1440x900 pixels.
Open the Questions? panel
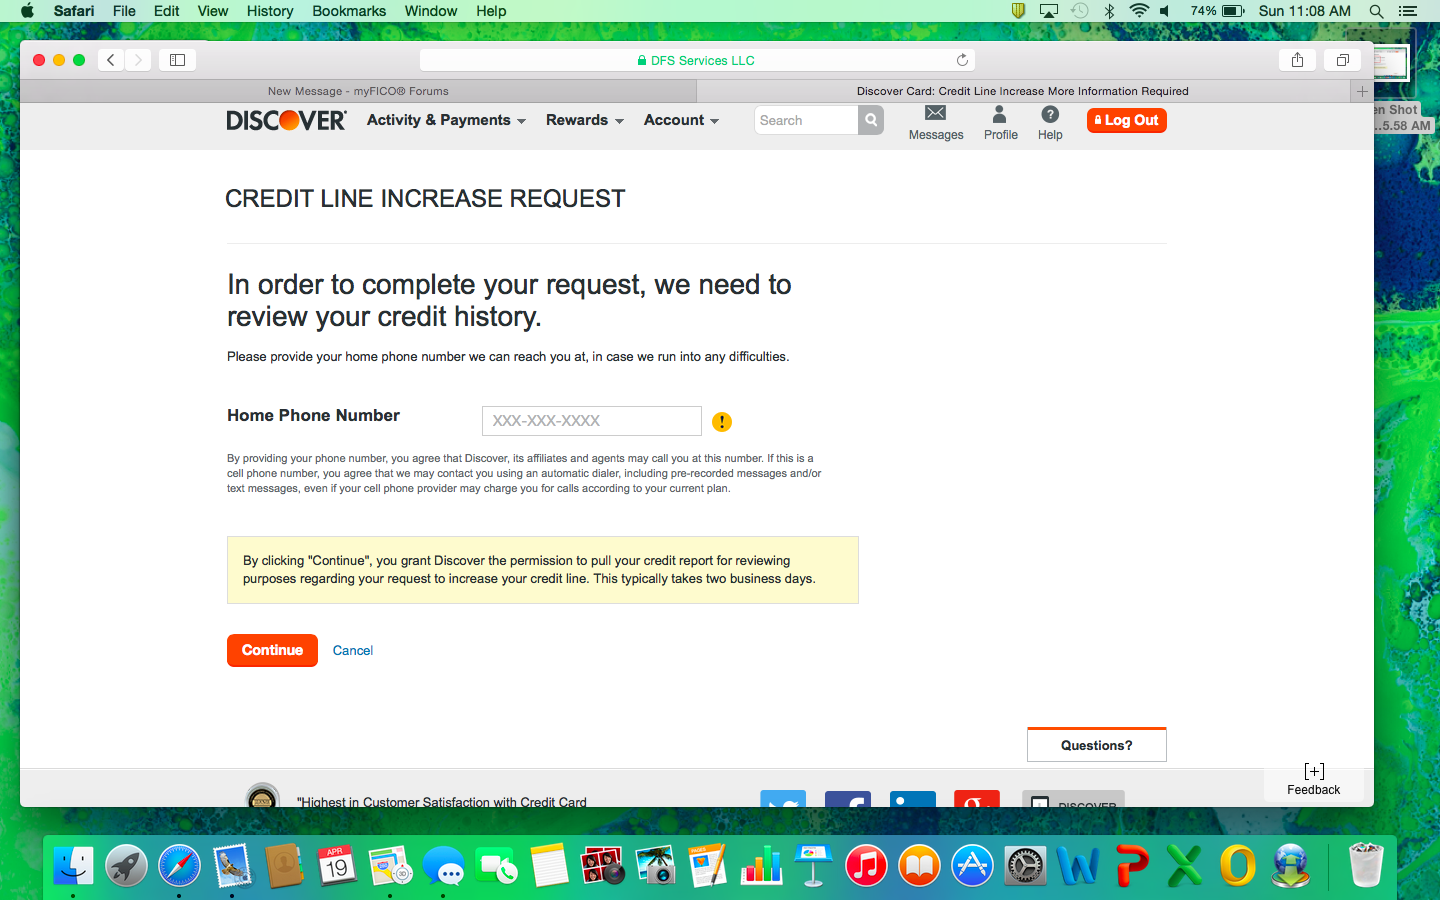(x=1097, y=745)
